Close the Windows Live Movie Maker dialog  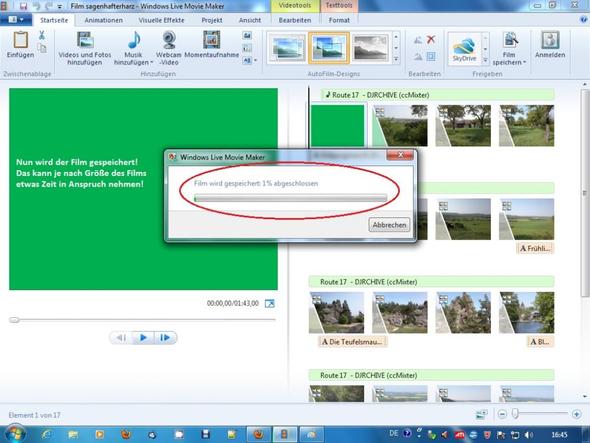[x=400, y=155]
